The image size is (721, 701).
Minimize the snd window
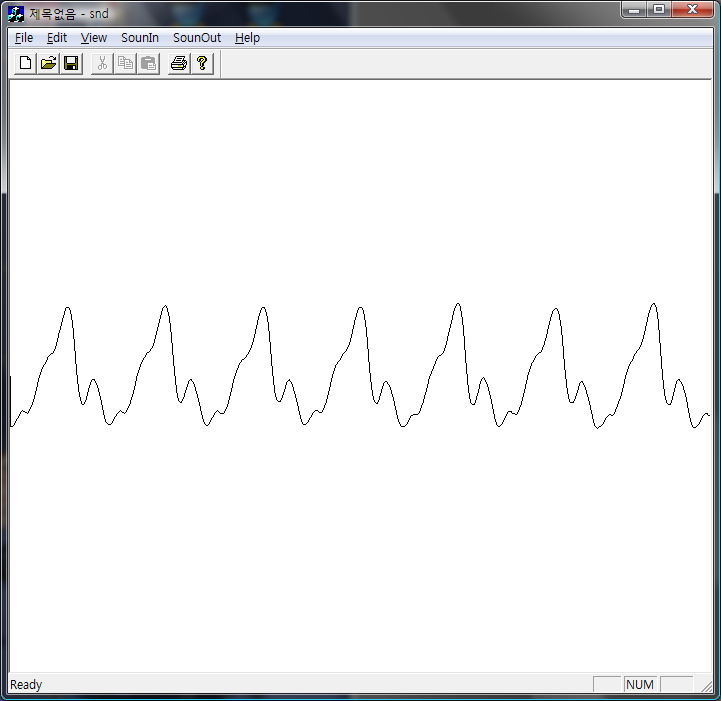tap(634, 9)
